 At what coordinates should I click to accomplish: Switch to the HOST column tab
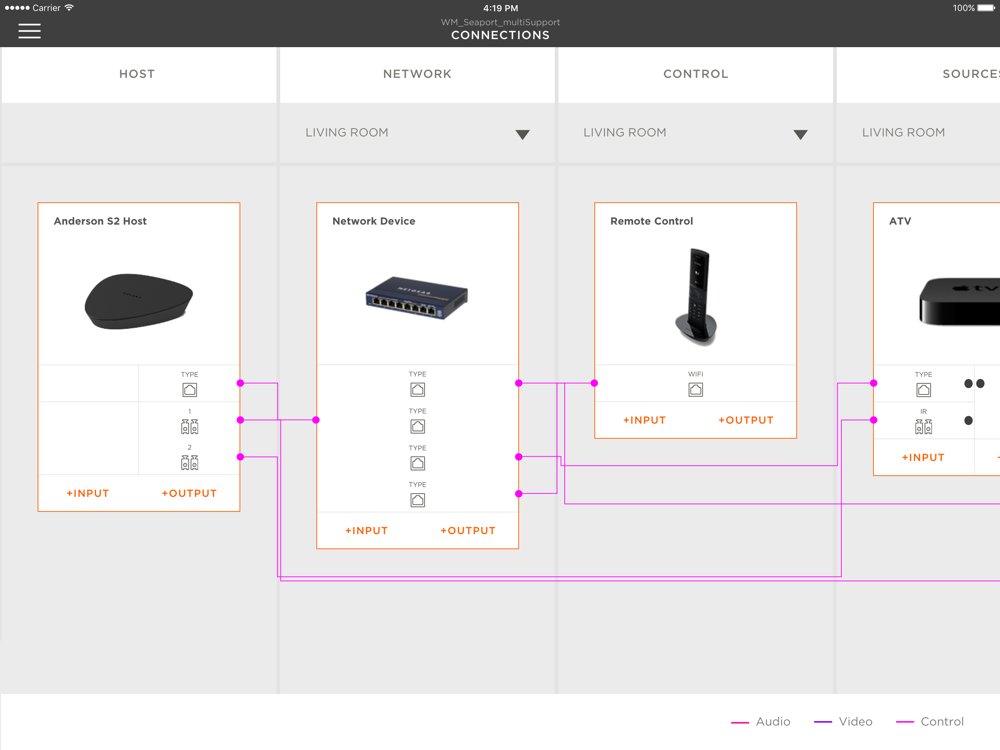(137, 74)
